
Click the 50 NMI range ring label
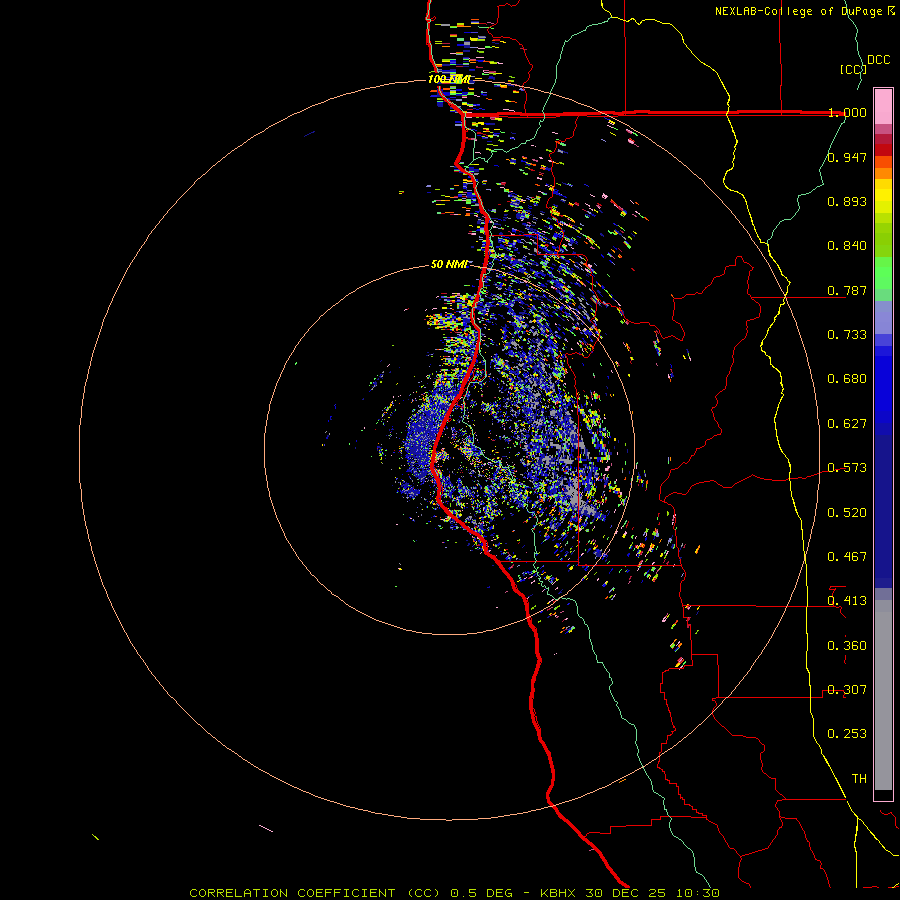[x=449, y=264]
